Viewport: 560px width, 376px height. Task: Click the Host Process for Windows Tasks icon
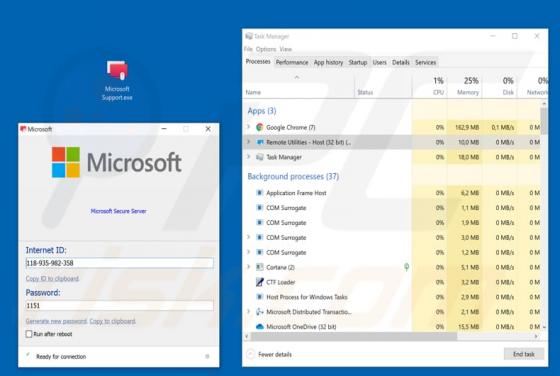[x=260, y=297]
